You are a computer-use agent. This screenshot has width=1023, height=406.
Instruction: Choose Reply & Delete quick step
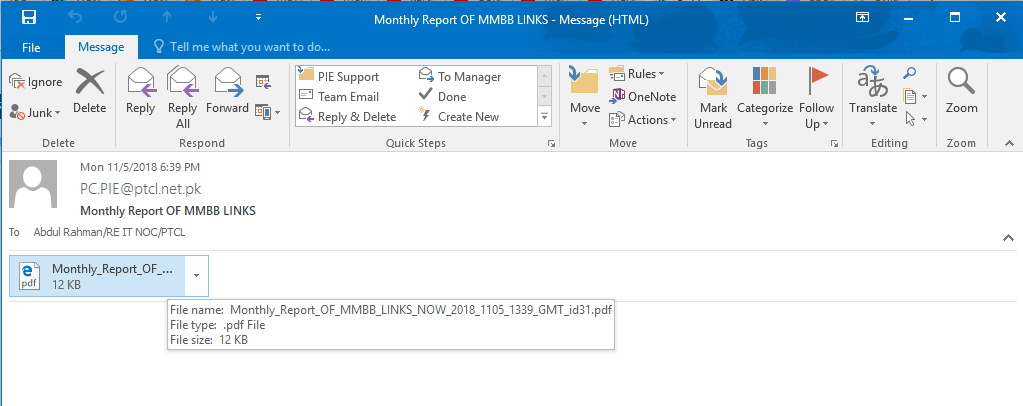347,117
